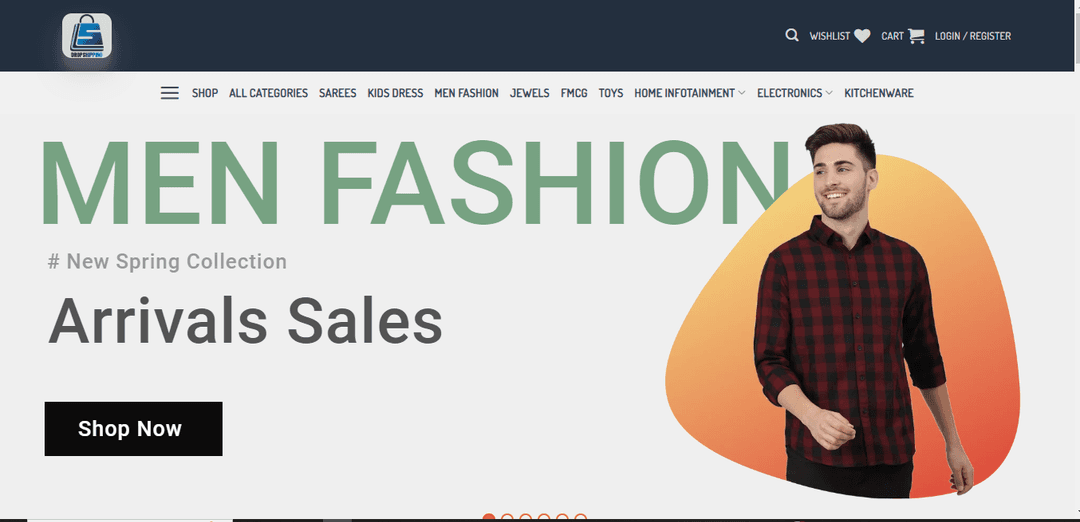Screen dimensions: 1080x522
Task: Open the Kids Dress category
Action: click(395, 93)
